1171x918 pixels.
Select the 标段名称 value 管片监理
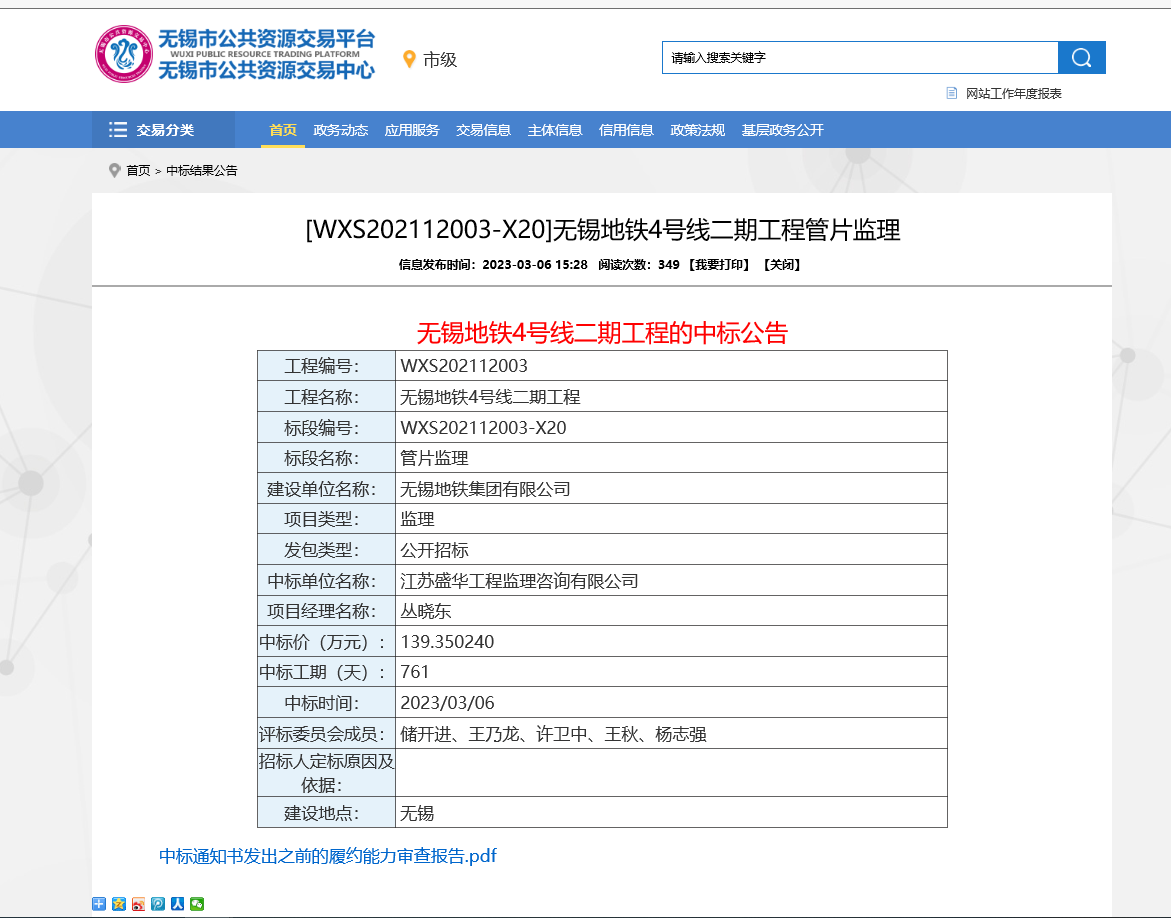click(x=434, y=459)
